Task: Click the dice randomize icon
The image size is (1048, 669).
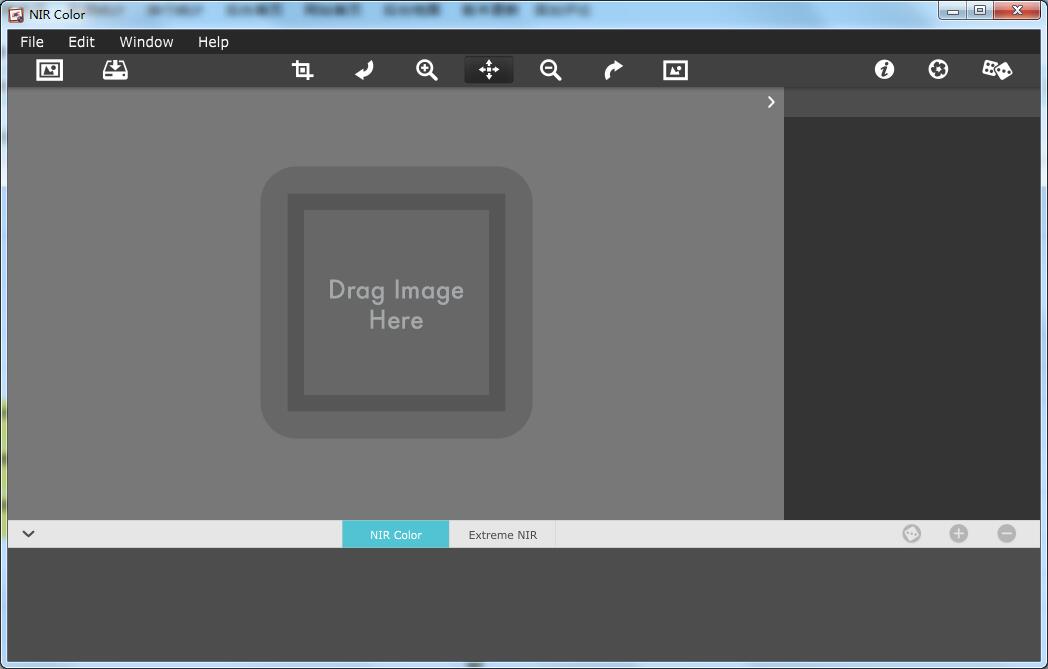Action: click(996, 70)
